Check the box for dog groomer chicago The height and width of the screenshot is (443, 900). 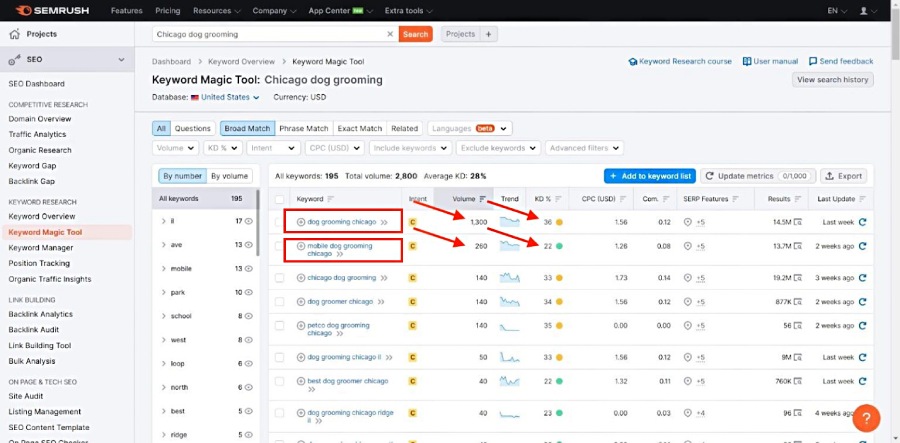280,302
